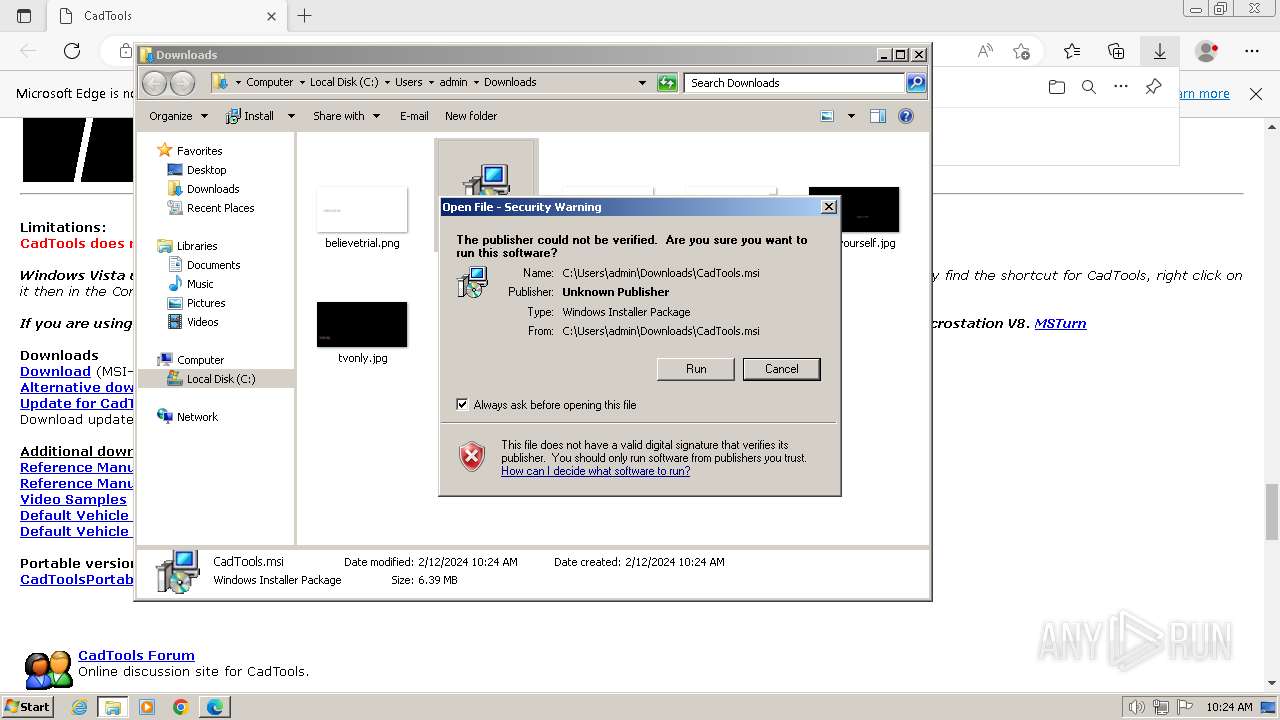
Task: Refresh the Downloads folder view
Action: (667, 83)
